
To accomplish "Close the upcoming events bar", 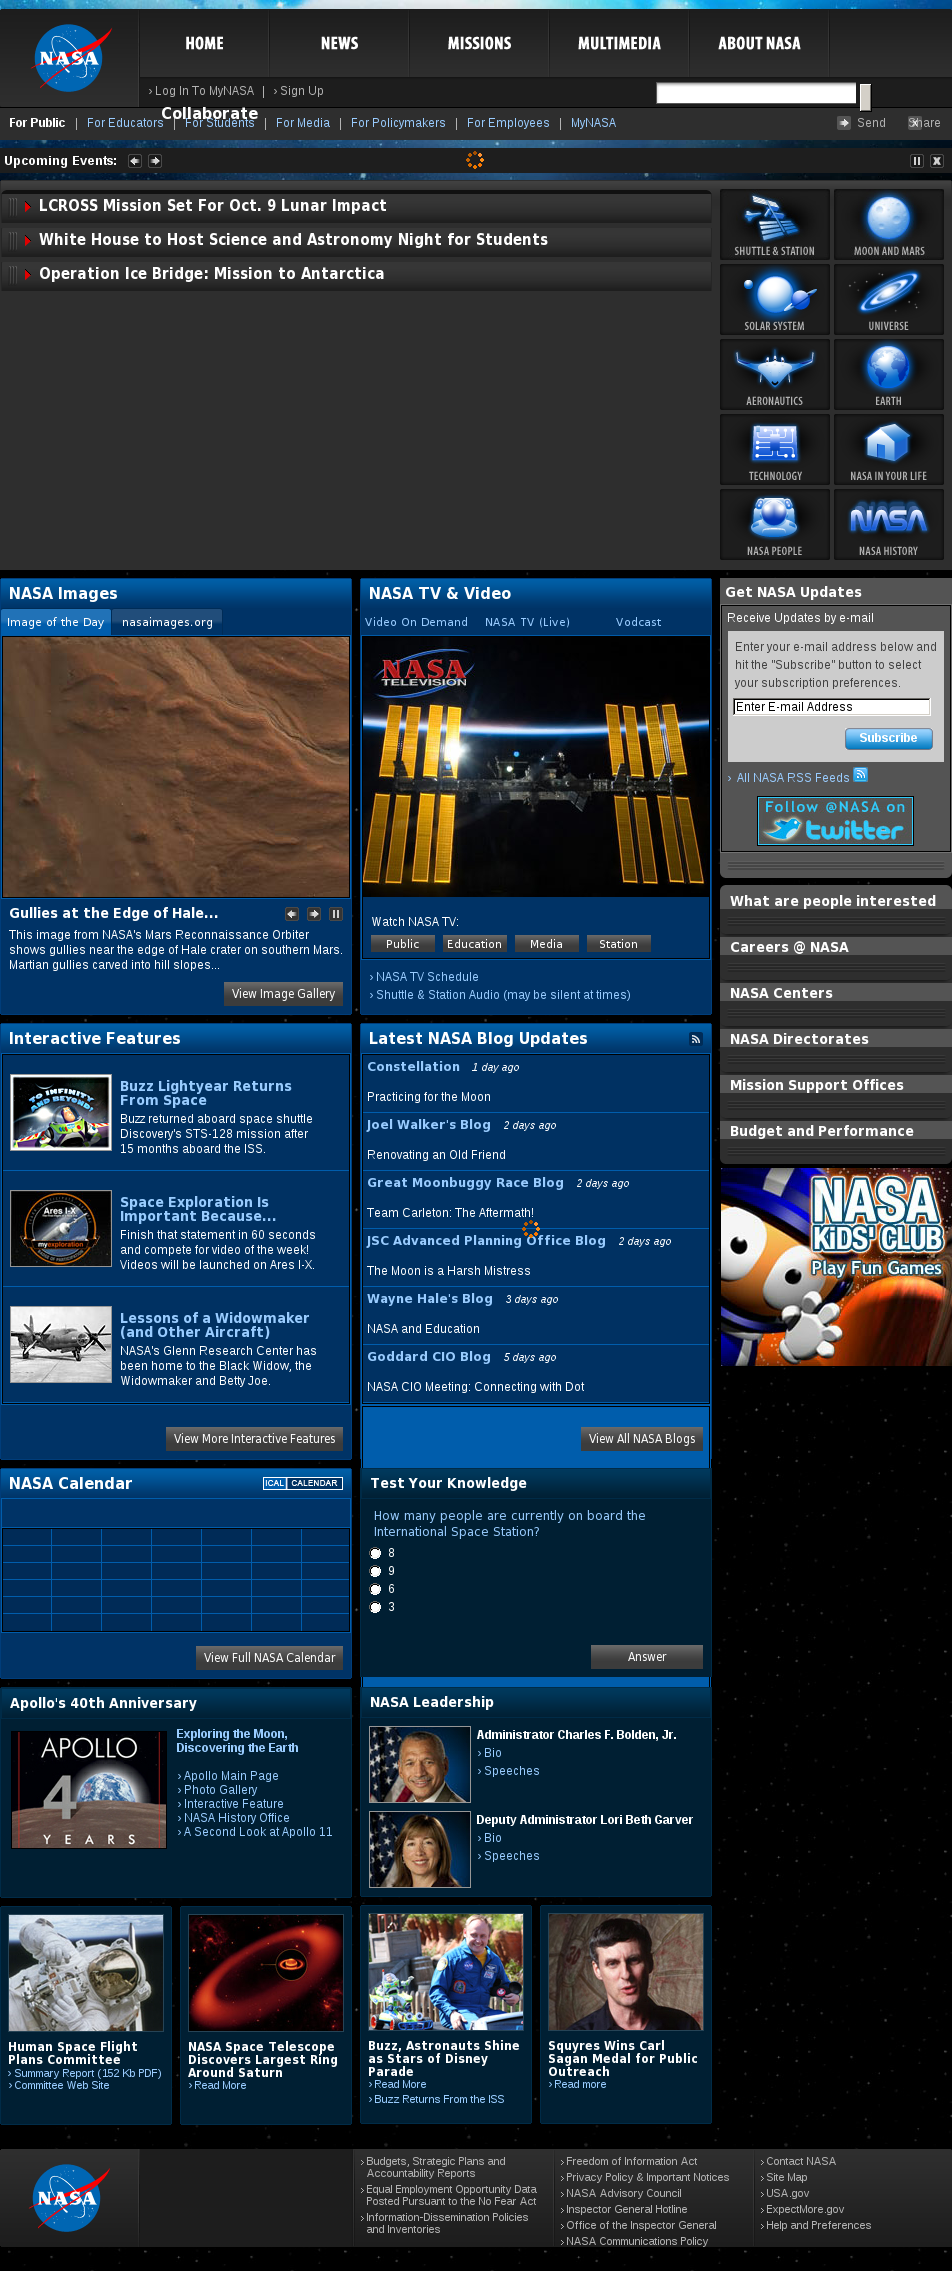I will click(936, 161).
